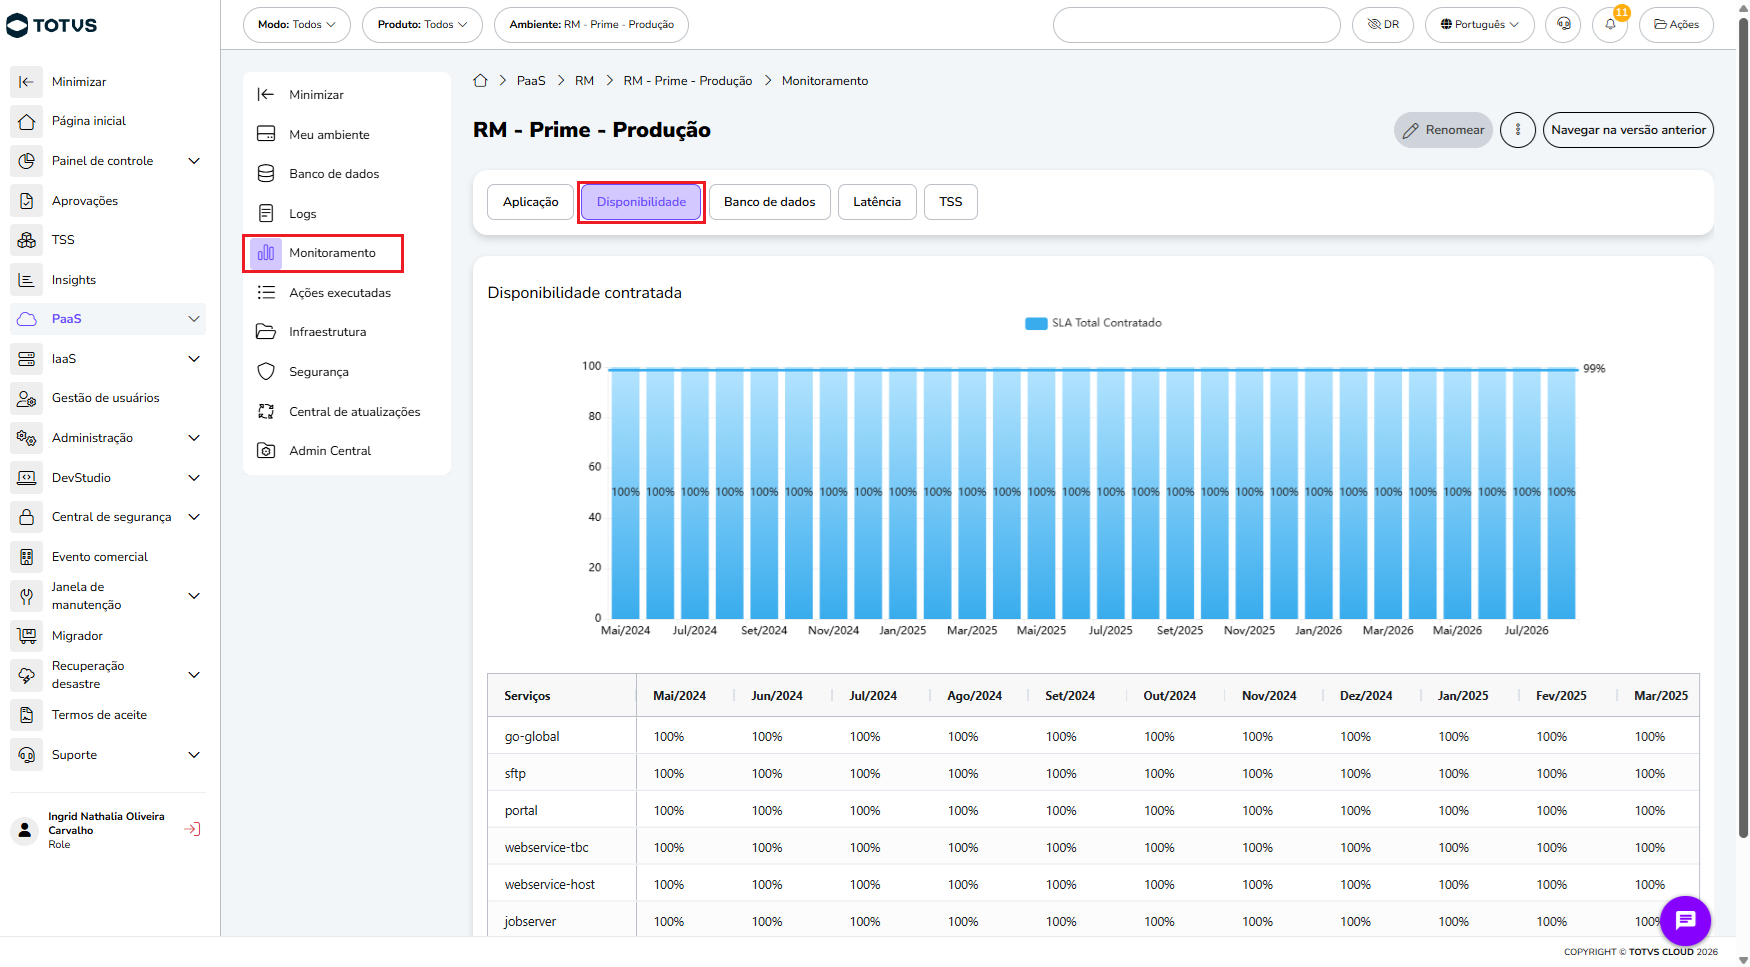1750x967 pixels.
Task: Expand the DevStudio menu chevron
Action: tap(194, 478)
